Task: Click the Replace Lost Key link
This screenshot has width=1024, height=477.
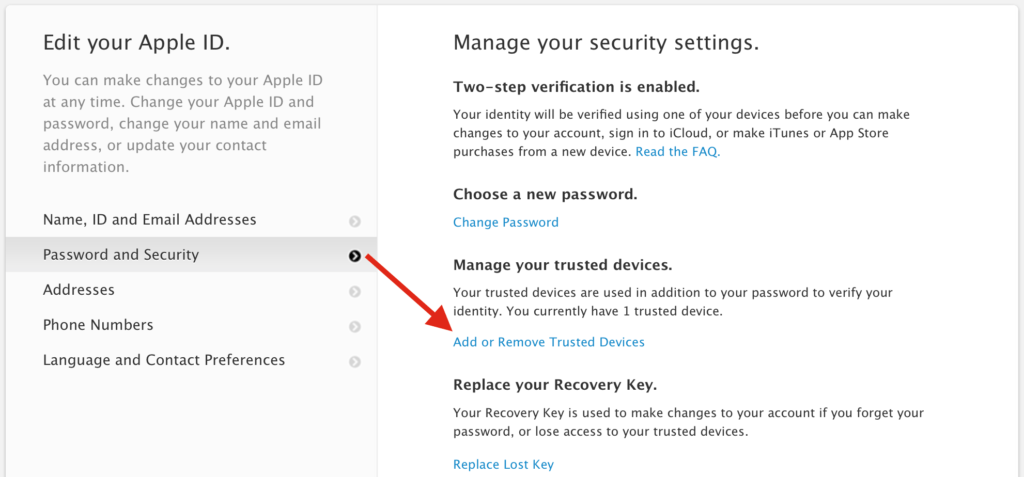Action: [x=503, y=464]
